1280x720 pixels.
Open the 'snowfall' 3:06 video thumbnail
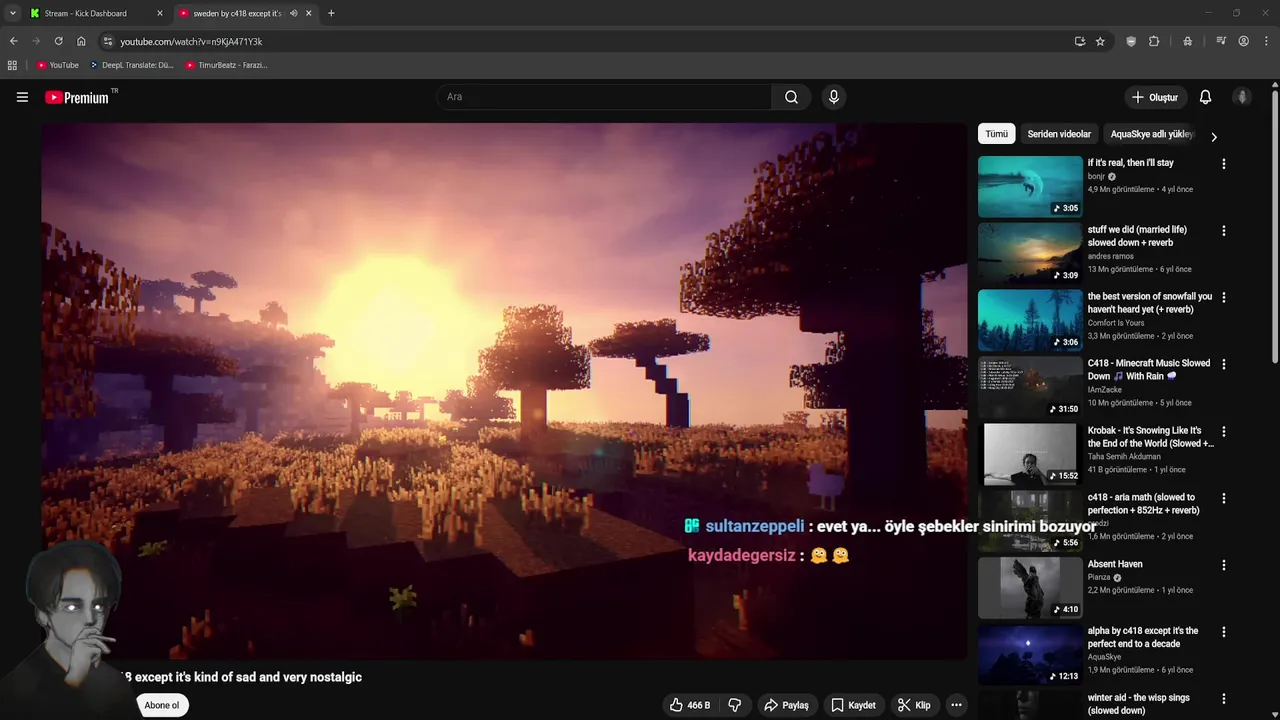pos(1030,320)
